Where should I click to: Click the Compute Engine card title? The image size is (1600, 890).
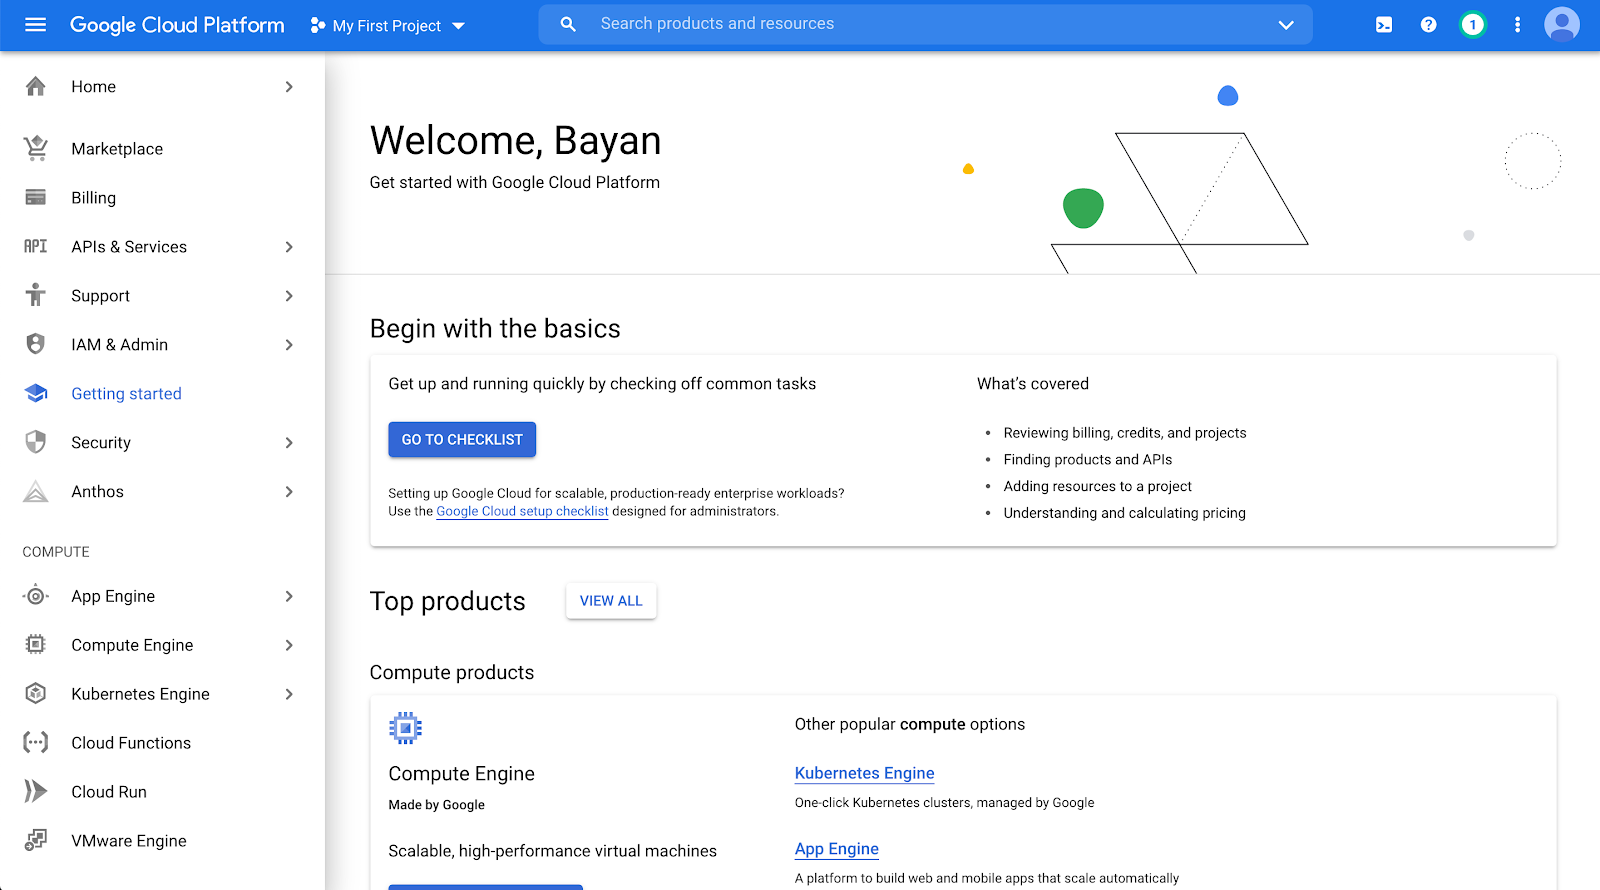coord(461,774)
